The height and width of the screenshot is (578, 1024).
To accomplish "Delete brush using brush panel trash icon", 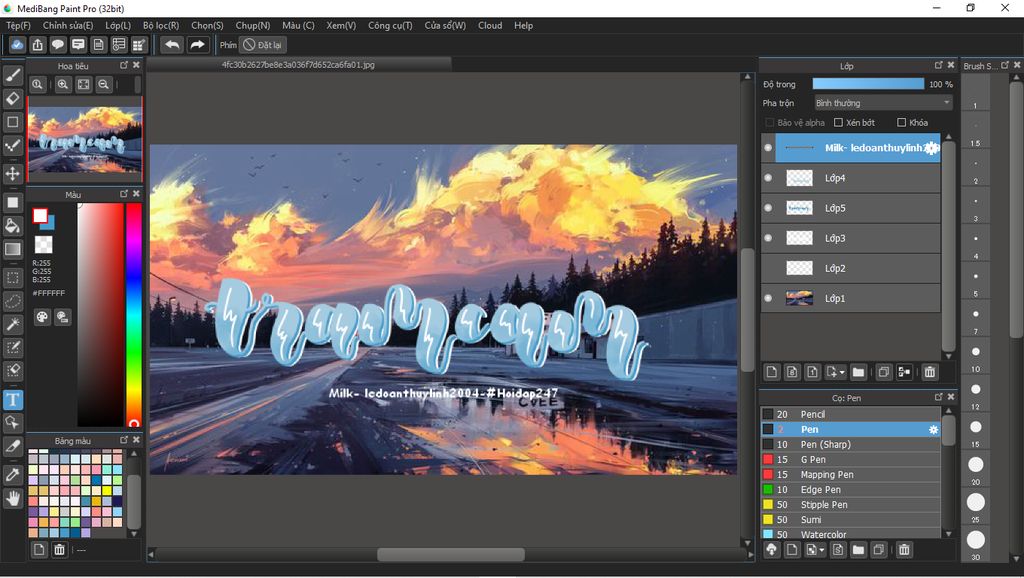I will (904, 550).
